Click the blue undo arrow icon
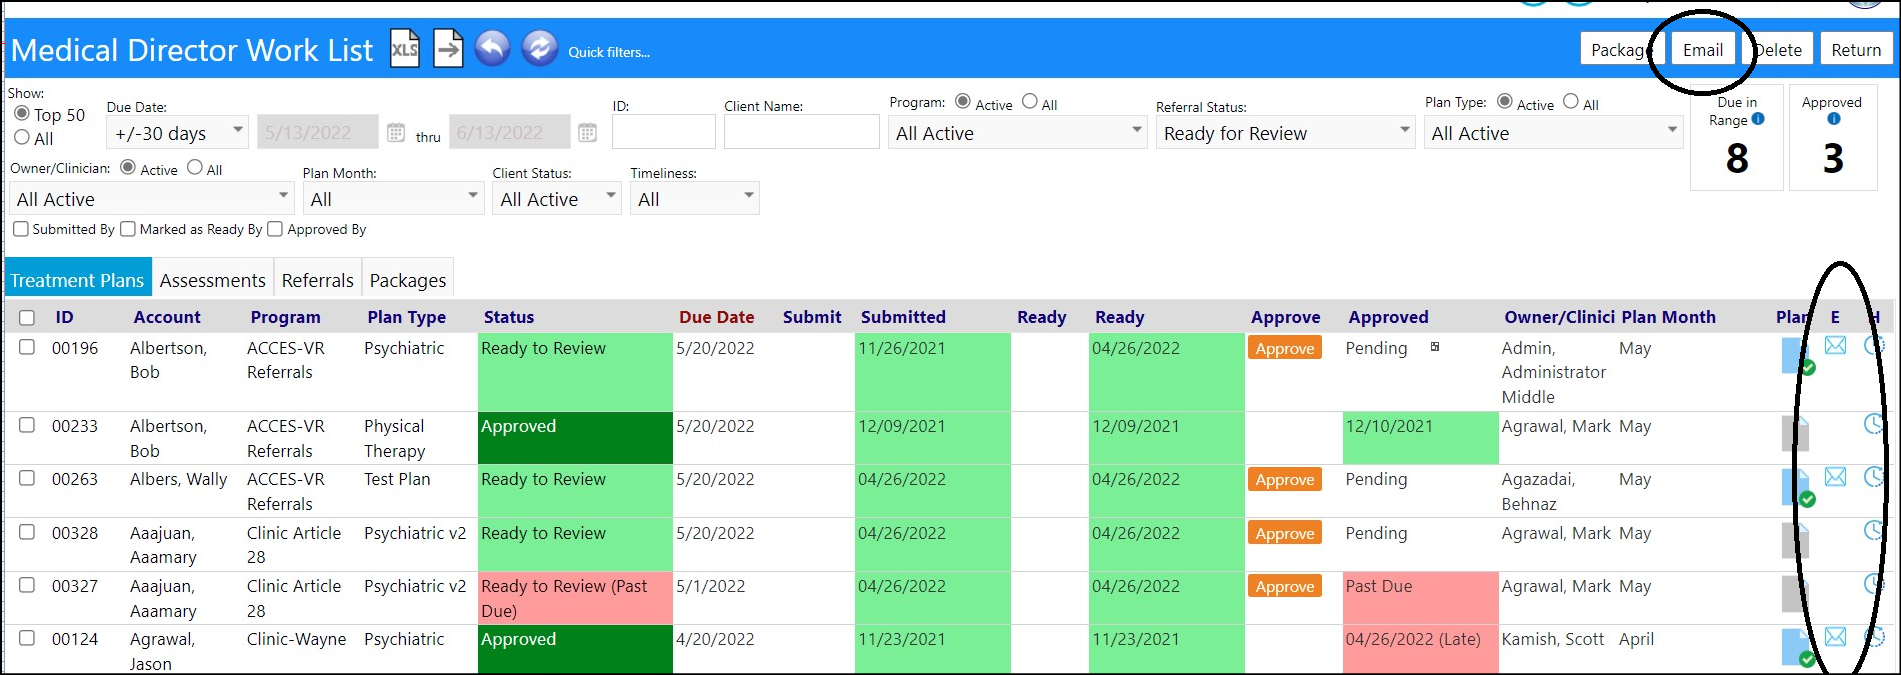This screenshot has width=1901, height=675. [x=492, y=48]
